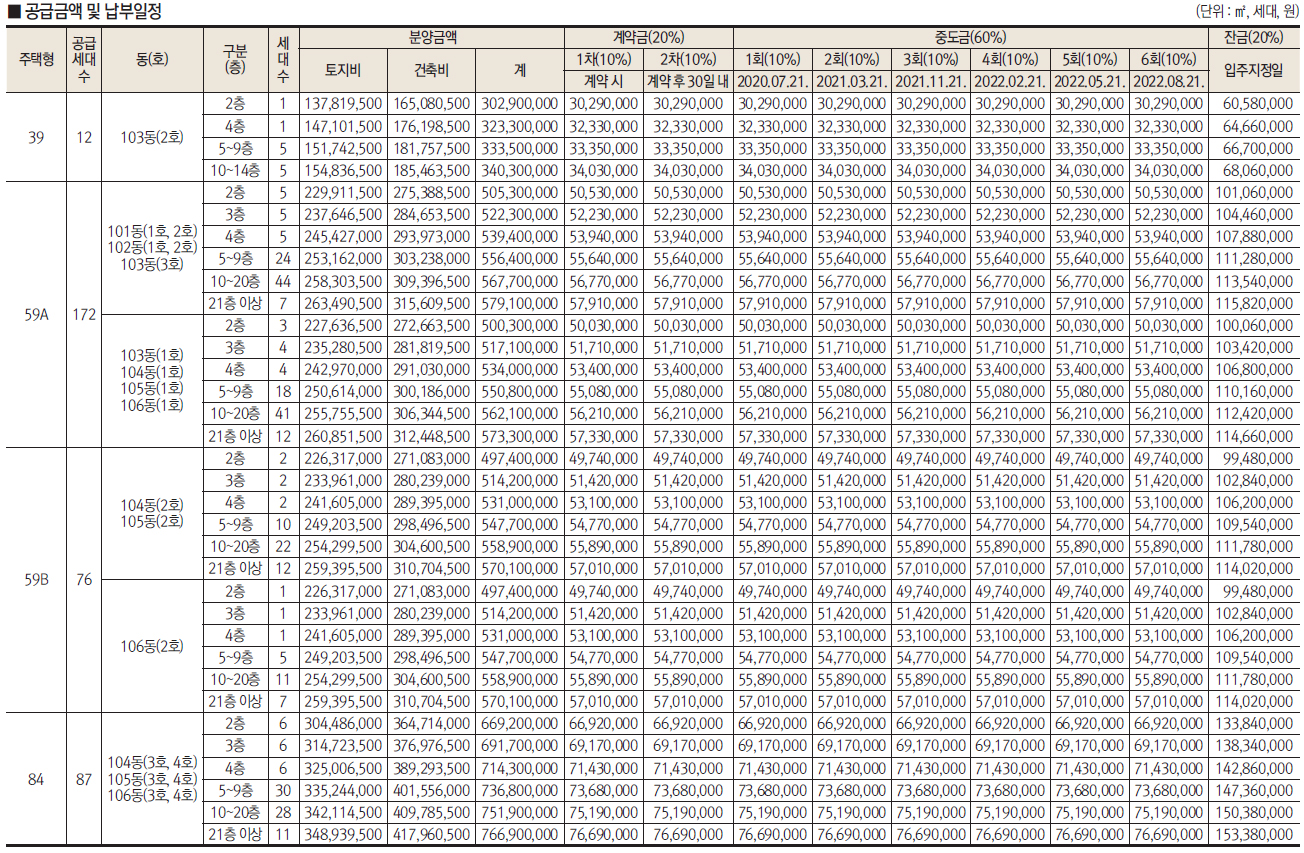Click supply household count '87'
1304x853 pixels.
84,779
